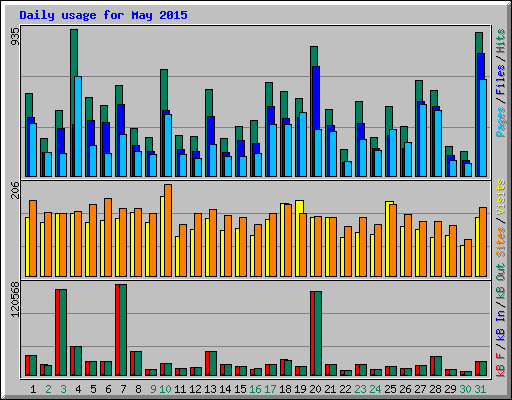Select day label 8

click(x=138, y=389)
